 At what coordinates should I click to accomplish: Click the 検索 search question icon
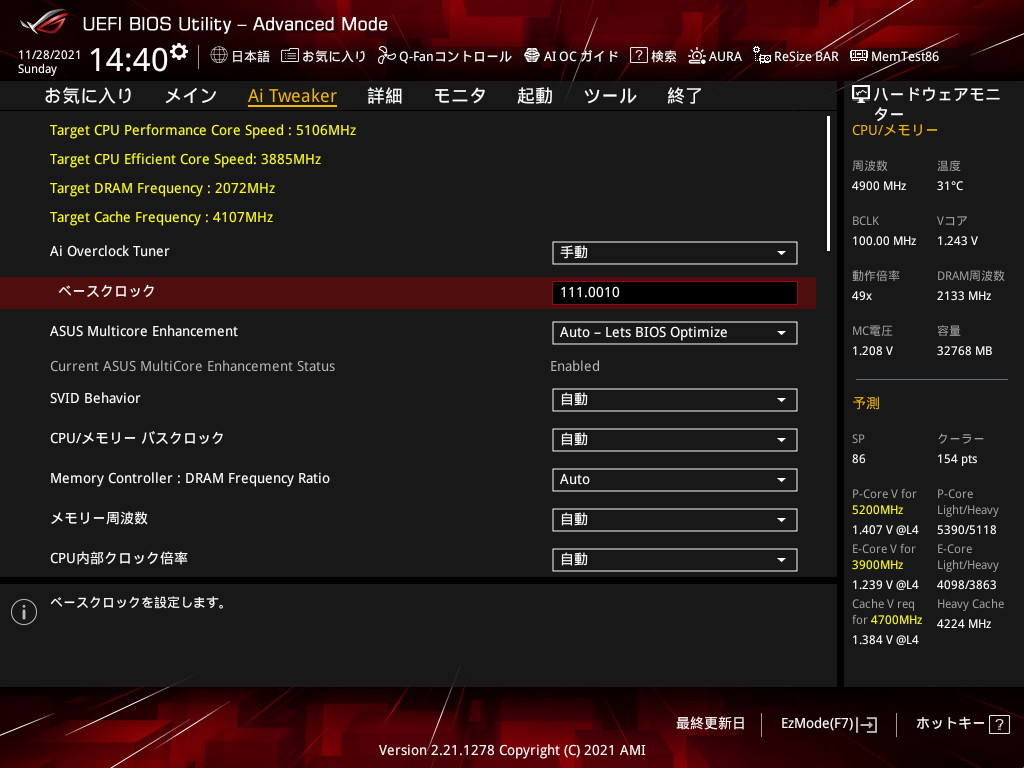[638, 56]
